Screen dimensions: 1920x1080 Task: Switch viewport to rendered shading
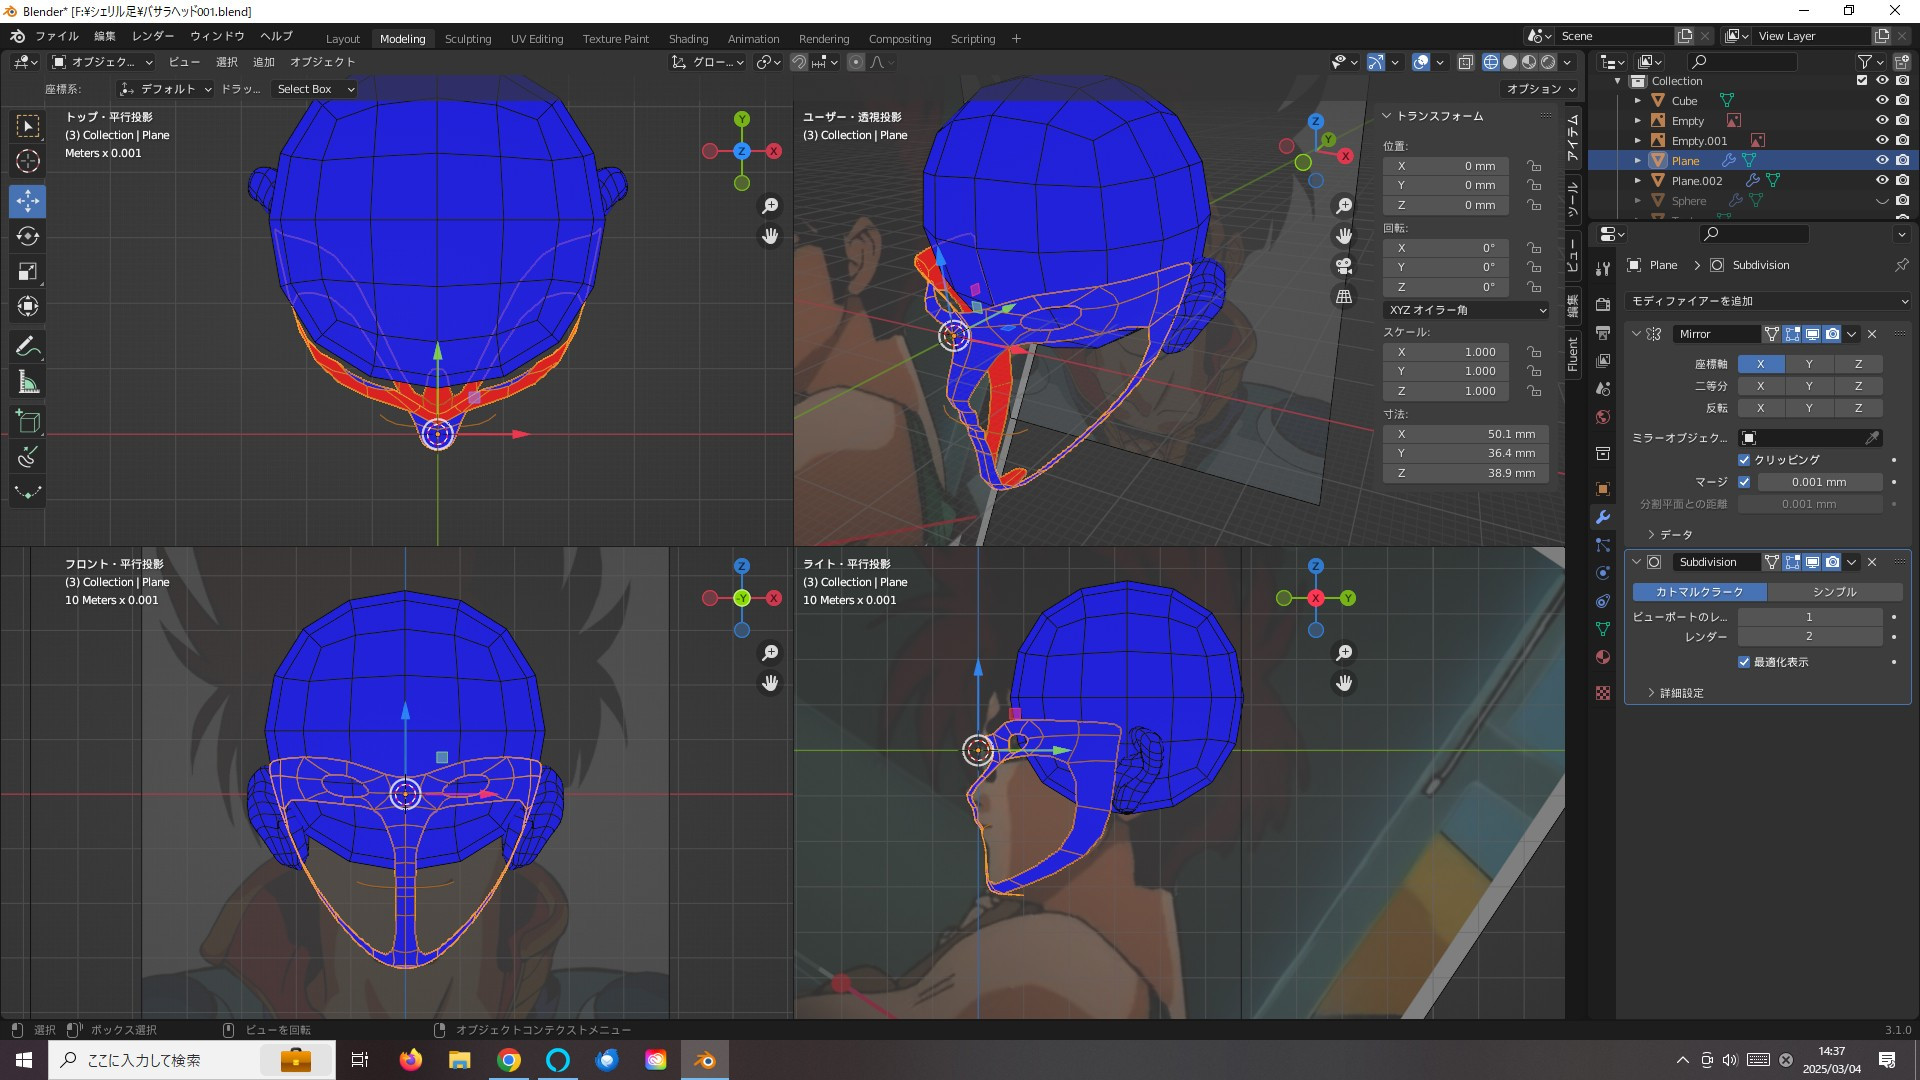[1548, 62]
